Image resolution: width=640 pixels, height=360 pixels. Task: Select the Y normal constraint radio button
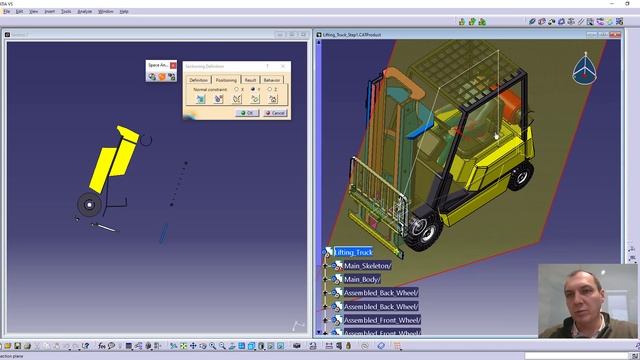point(253,89)
